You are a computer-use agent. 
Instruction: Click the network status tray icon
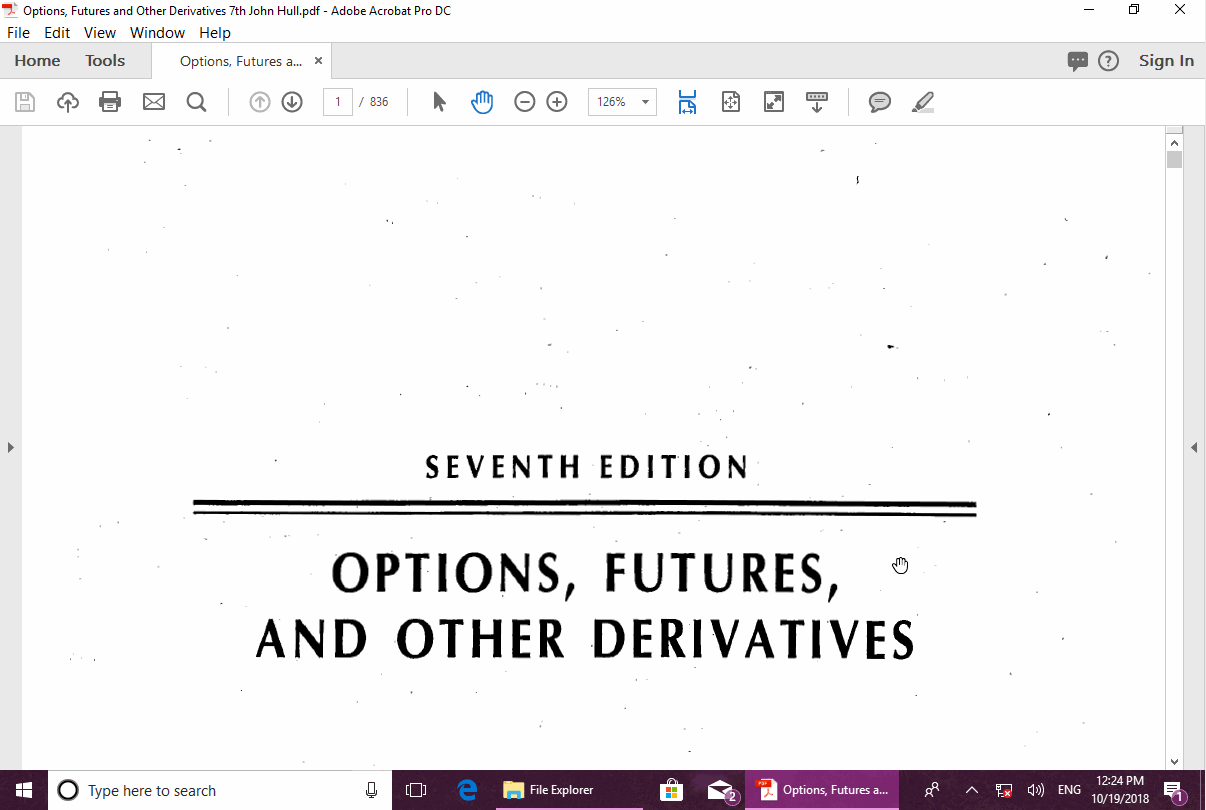(1004, 790)
